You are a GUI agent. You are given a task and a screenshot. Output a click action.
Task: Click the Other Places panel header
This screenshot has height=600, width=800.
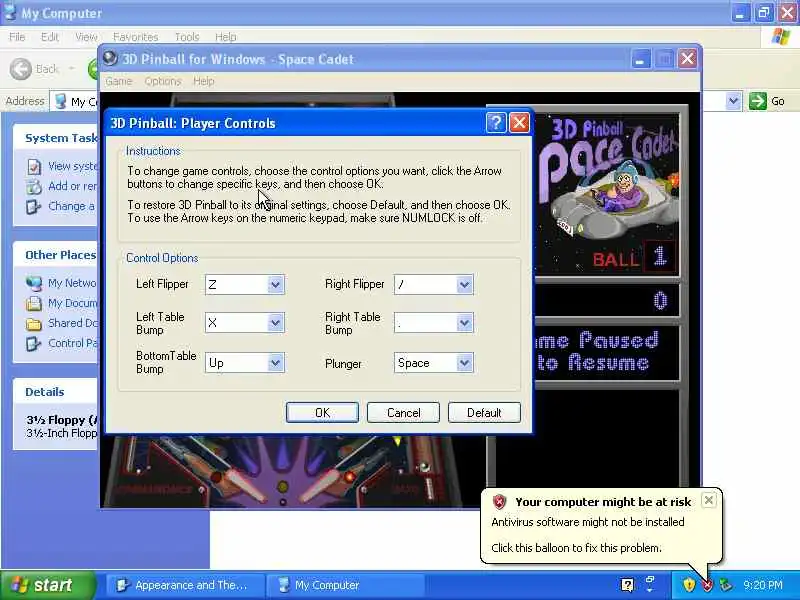coord(56,255)
